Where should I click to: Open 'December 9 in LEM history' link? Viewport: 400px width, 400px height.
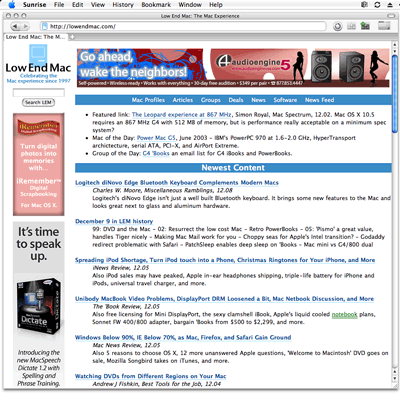(114, 221)
